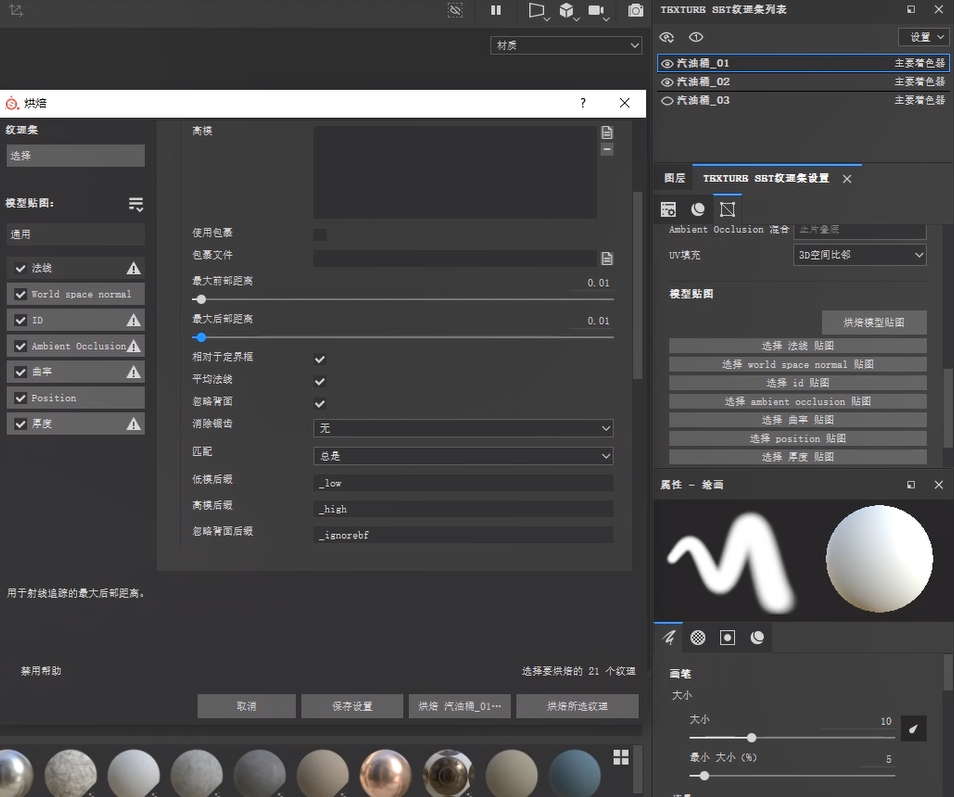Click the 取消 button
This screenshot has width=954, height=797.
click(246, 706)
